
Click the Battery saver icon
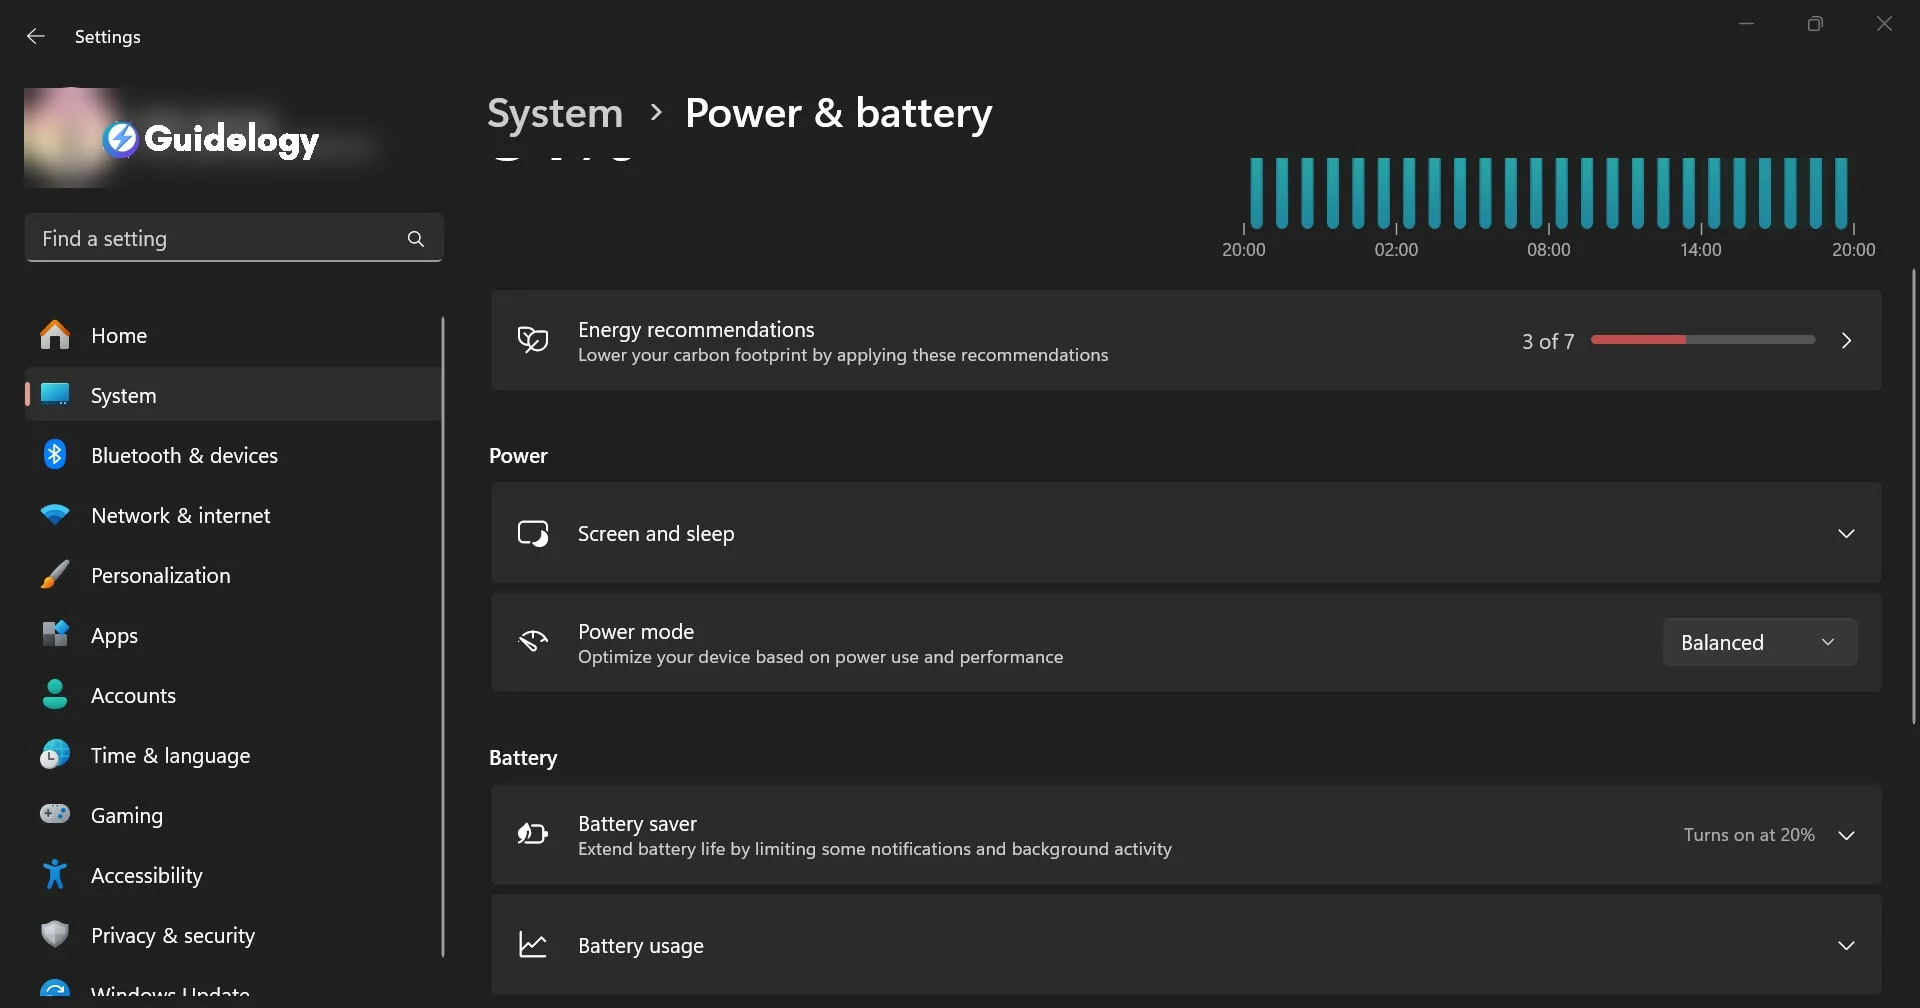coord(533,834)
